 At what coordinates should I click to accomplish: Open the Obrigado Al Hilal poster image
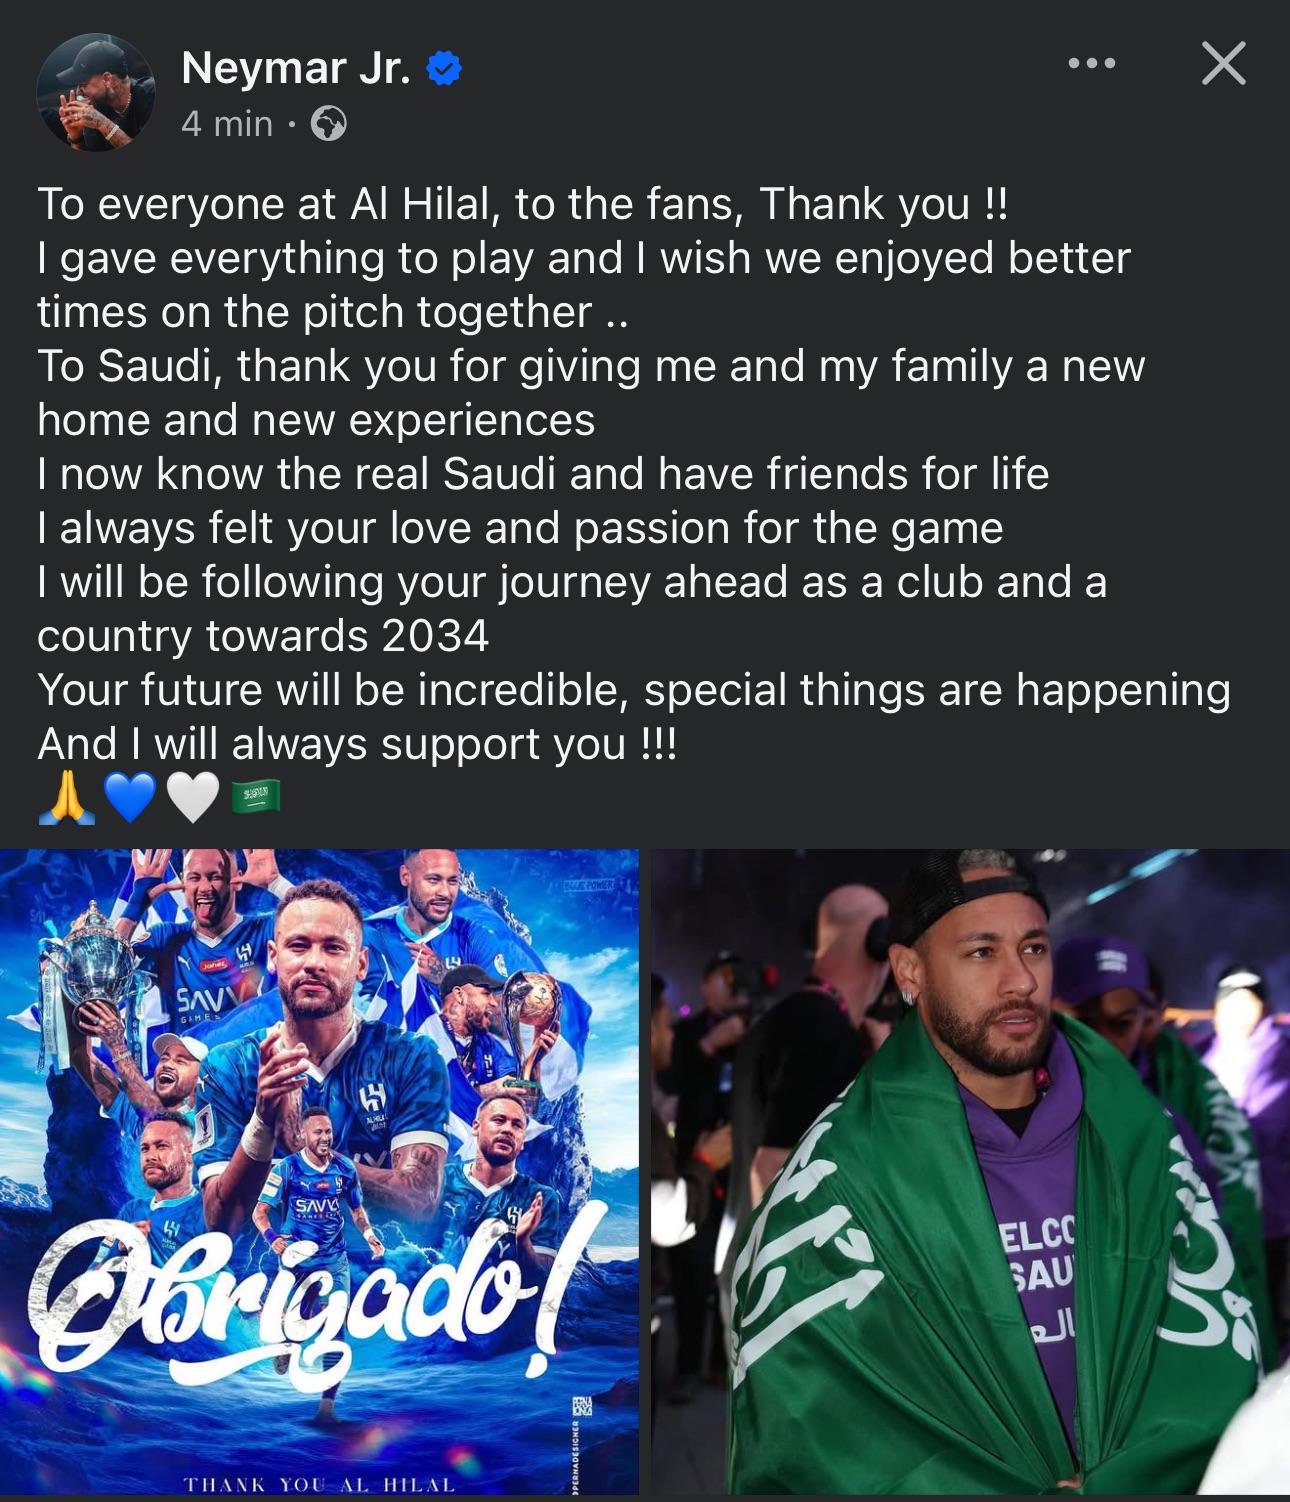[319, 1172]
